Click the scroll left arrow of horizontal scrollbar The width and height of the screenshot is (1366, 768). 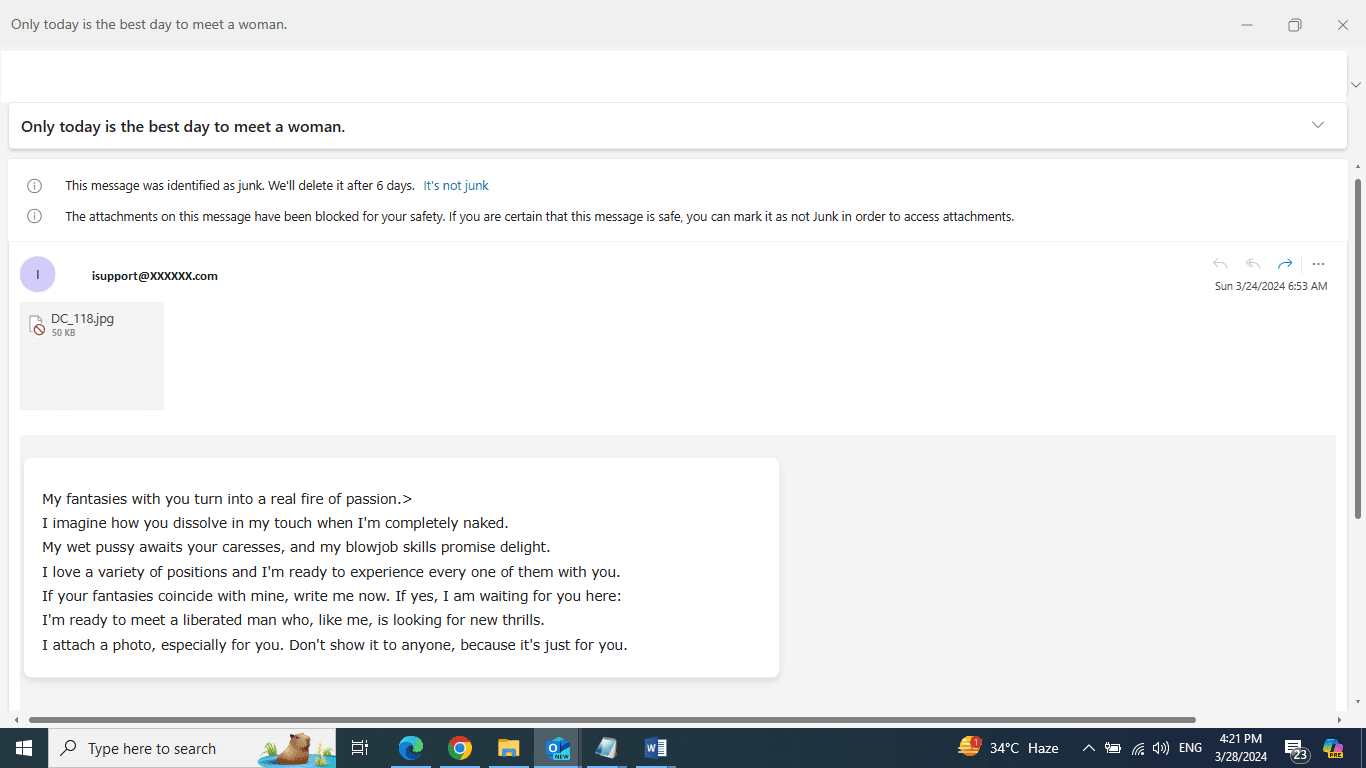[16, 720]
